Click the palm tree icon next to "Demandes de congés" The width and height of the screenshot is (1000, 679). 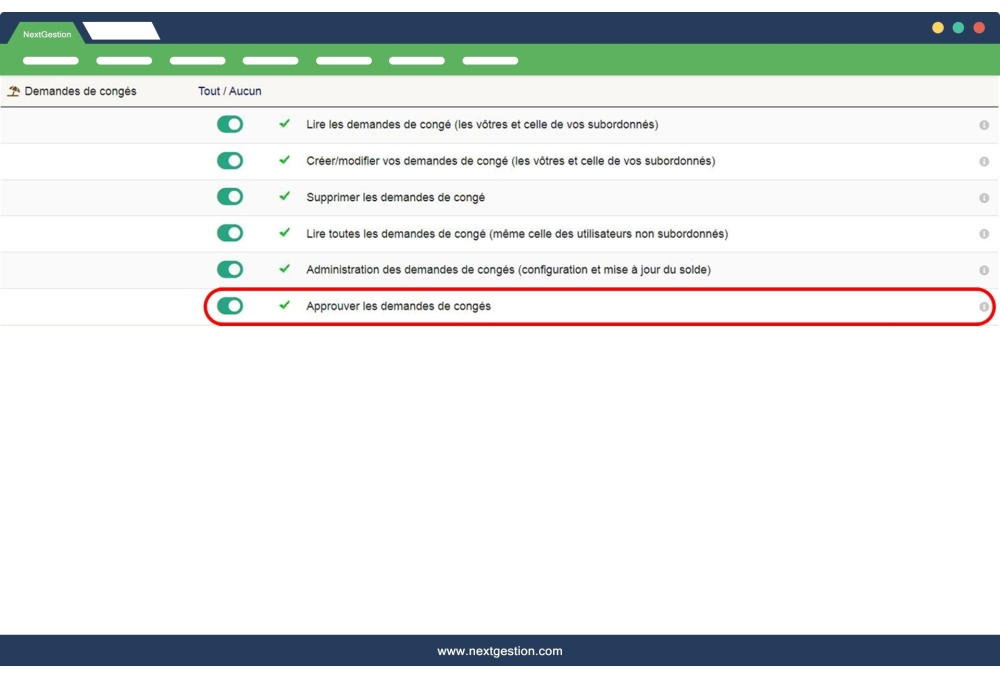pos(14,90)
